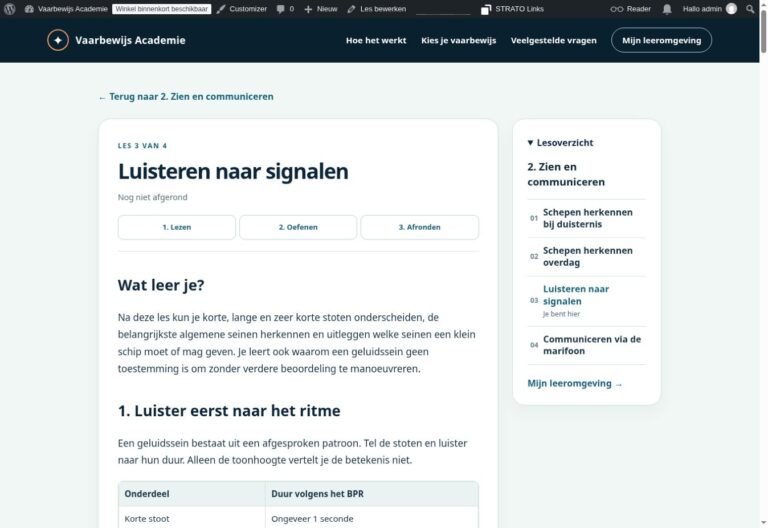Open the admin bar search magnifier
Viewport: 768px width, 528px height.
[750, 9]
